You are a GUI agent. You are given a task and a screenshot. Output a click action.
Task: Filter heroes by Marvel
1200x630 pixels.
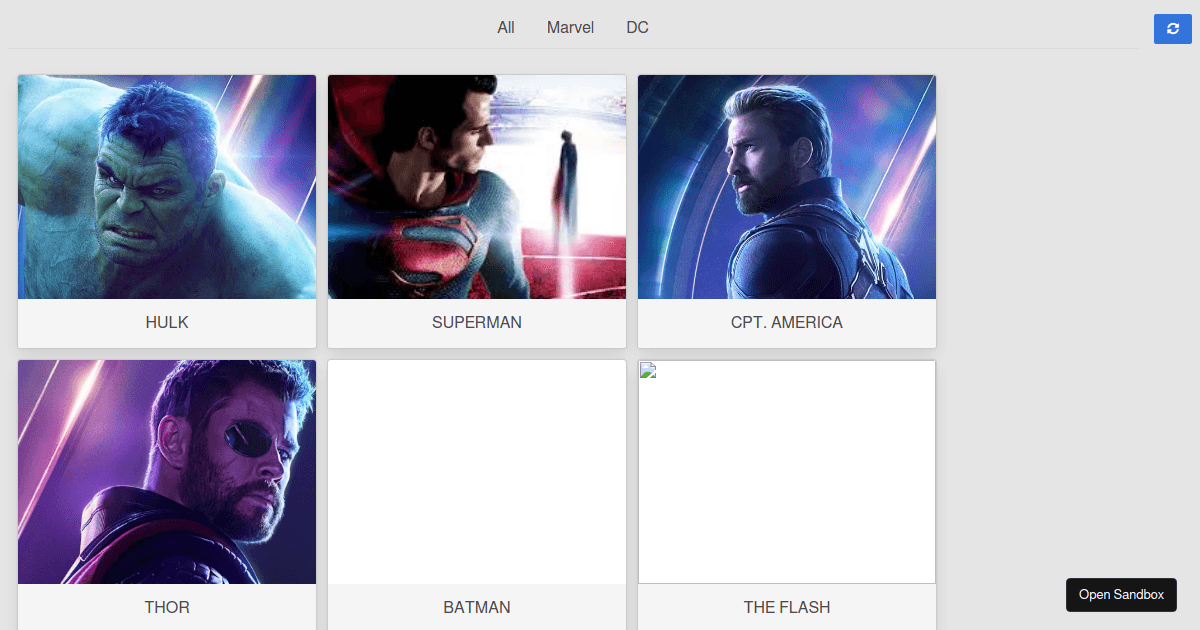coord(570,28)
